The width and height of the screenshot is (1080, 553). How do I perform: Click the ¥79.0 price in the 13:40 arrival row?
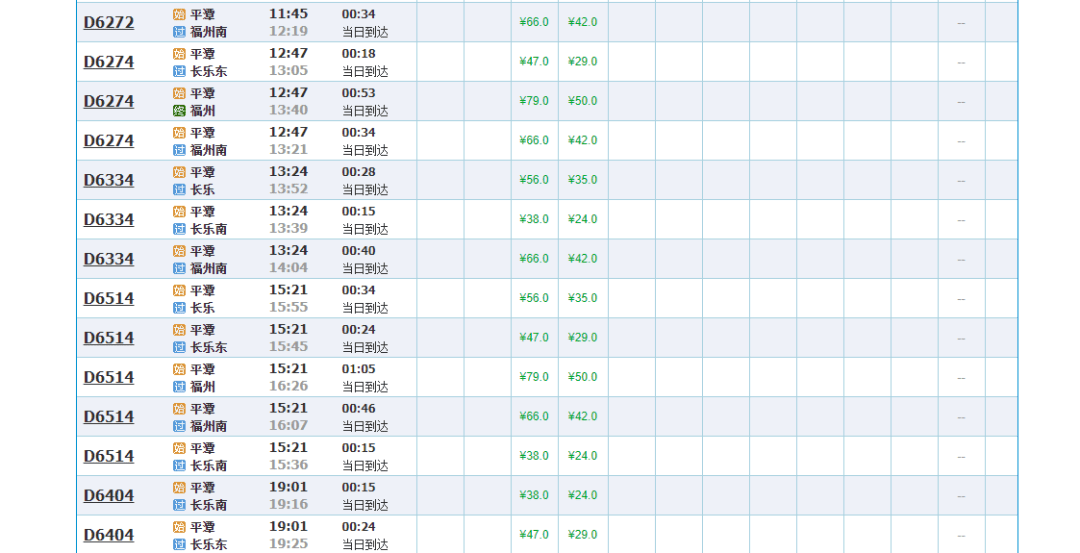pos(534,101)
